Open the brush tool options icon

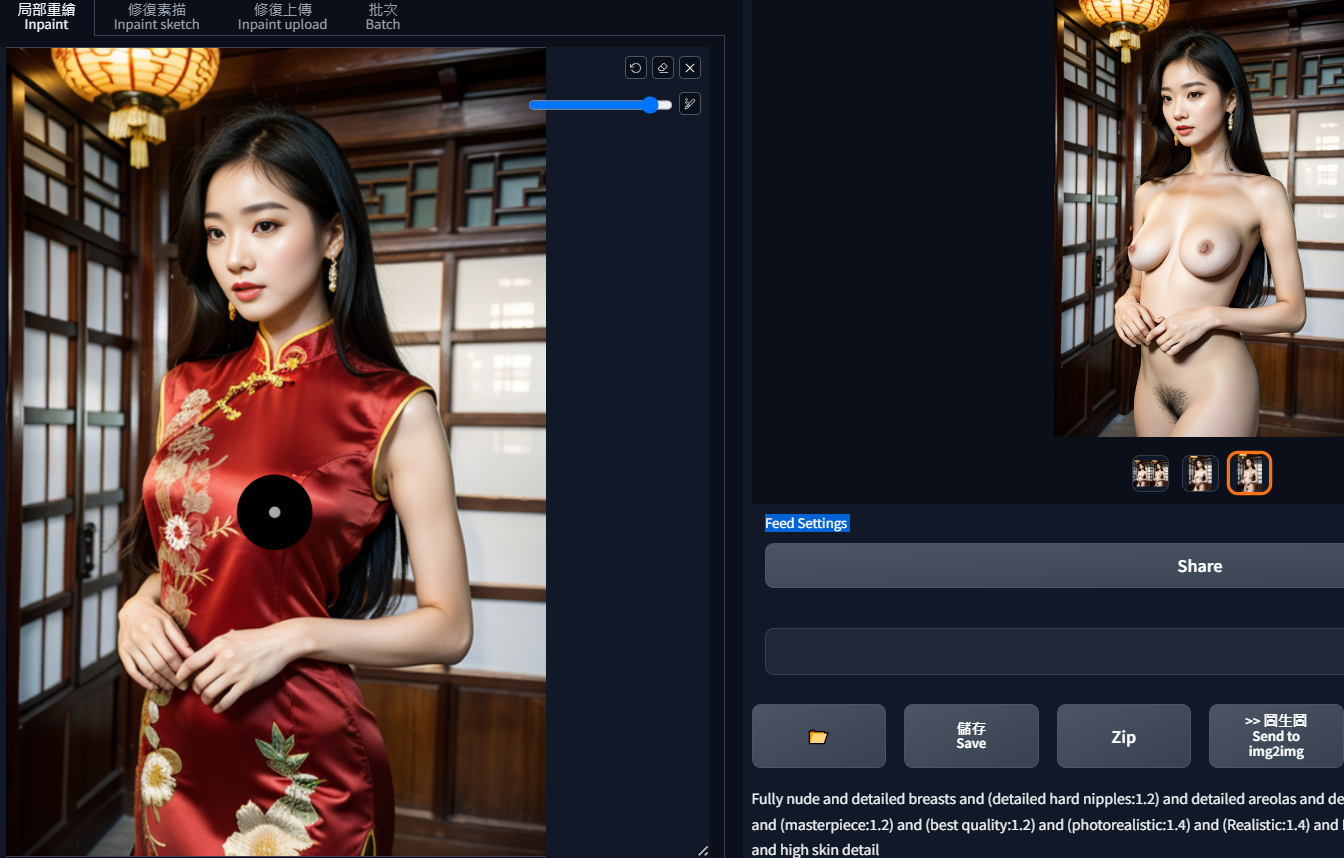pyautogui.click(x=690, y=104)
